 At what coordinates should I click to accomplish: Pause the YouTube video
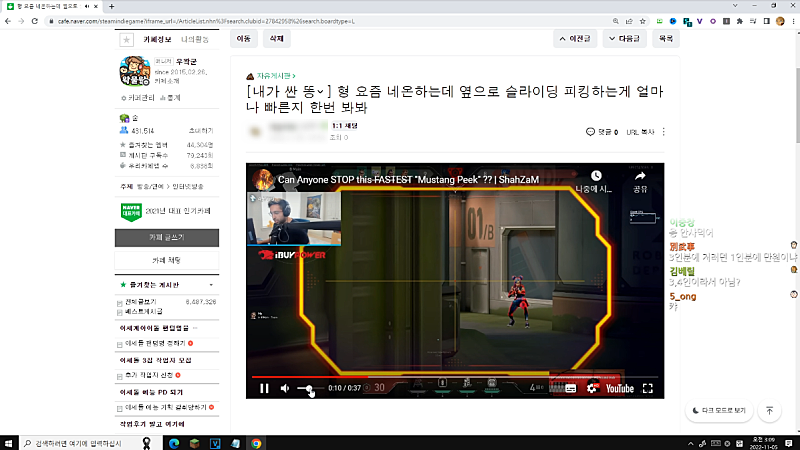pos(264,388)
